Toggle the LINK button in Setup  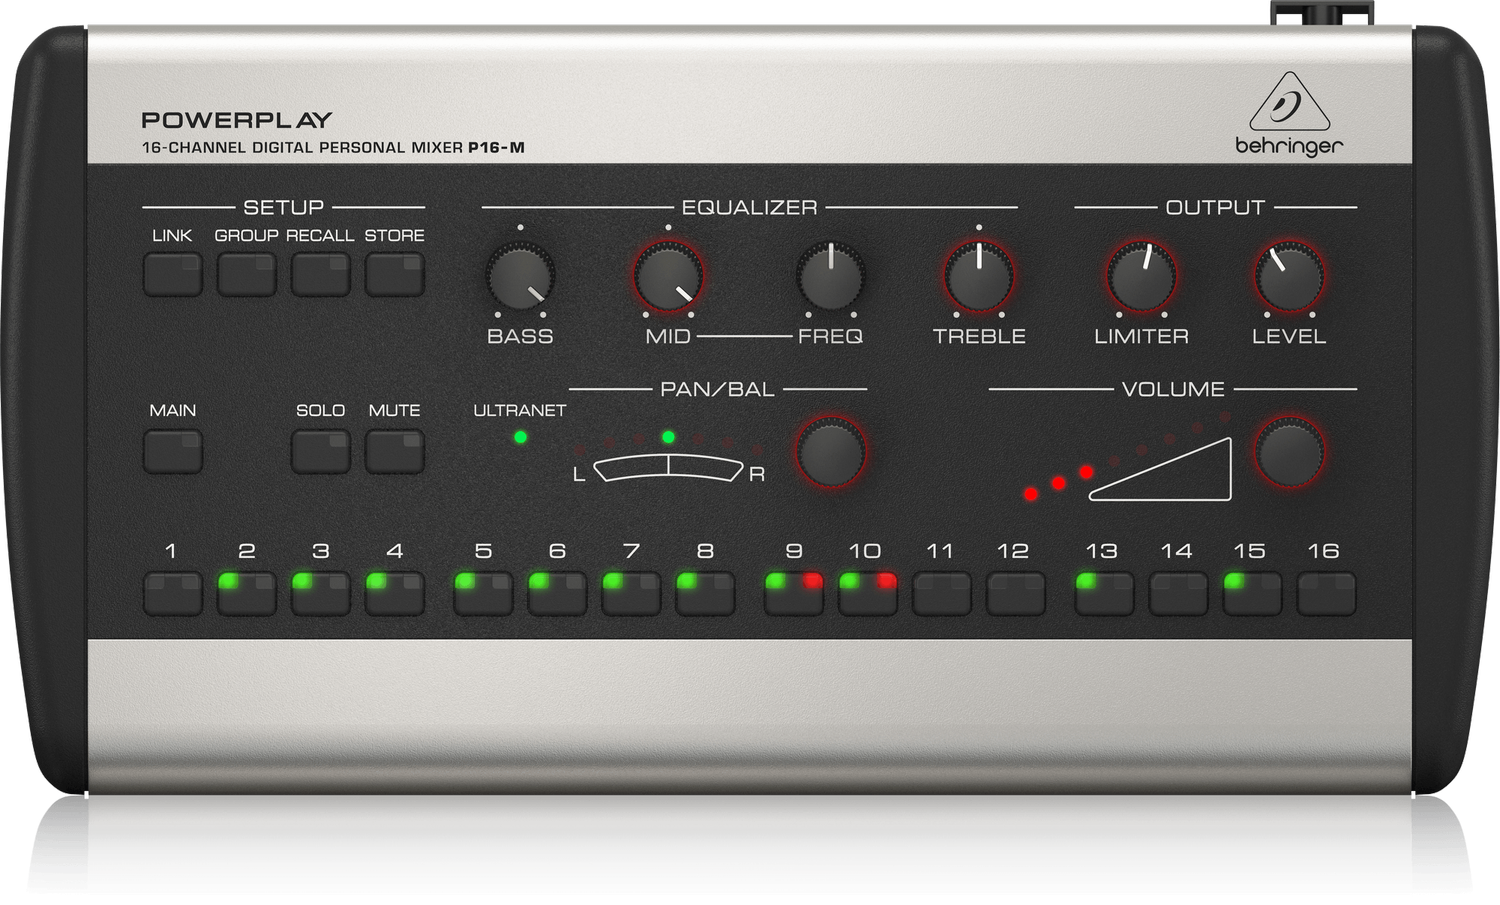pos(172,274)
